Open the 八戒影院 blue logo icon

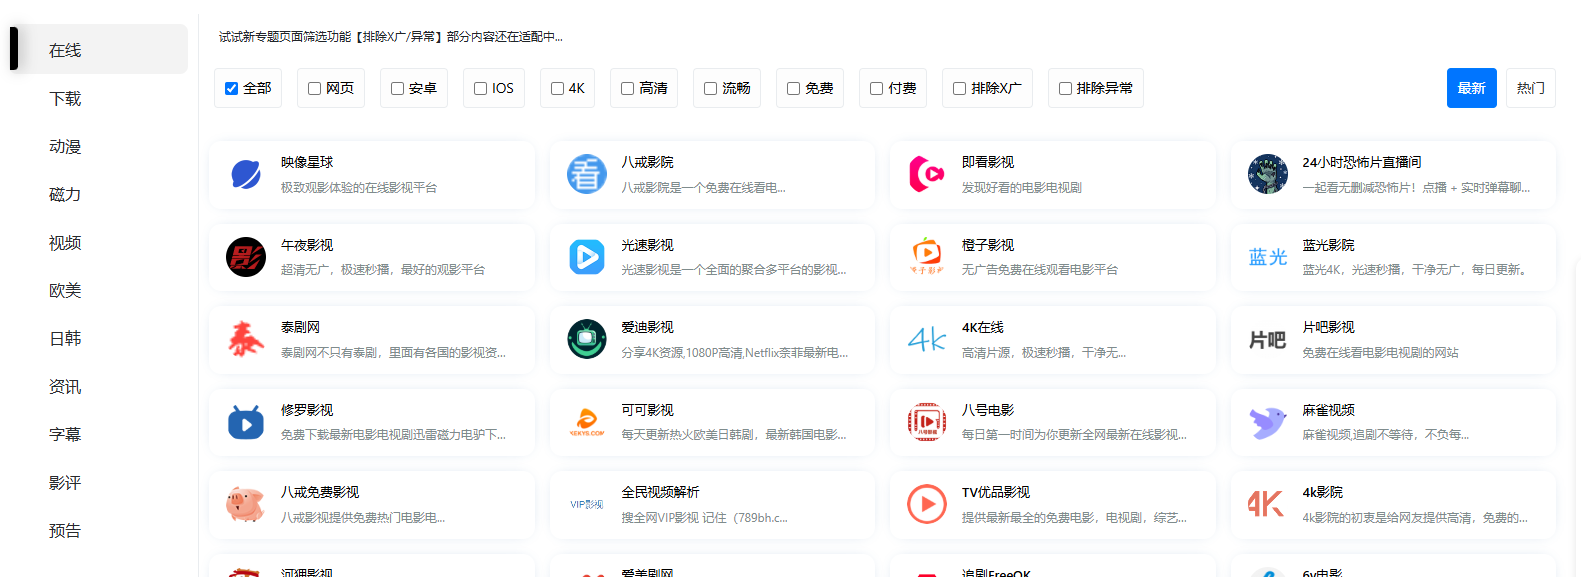pos(587,175)
